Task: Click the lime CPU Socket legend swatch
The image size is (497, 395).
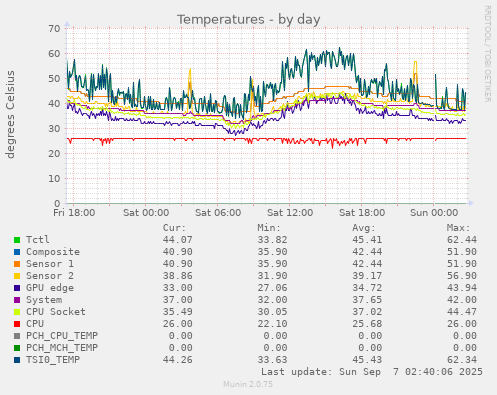Action: pyautogui.click(x=17, y=312)
